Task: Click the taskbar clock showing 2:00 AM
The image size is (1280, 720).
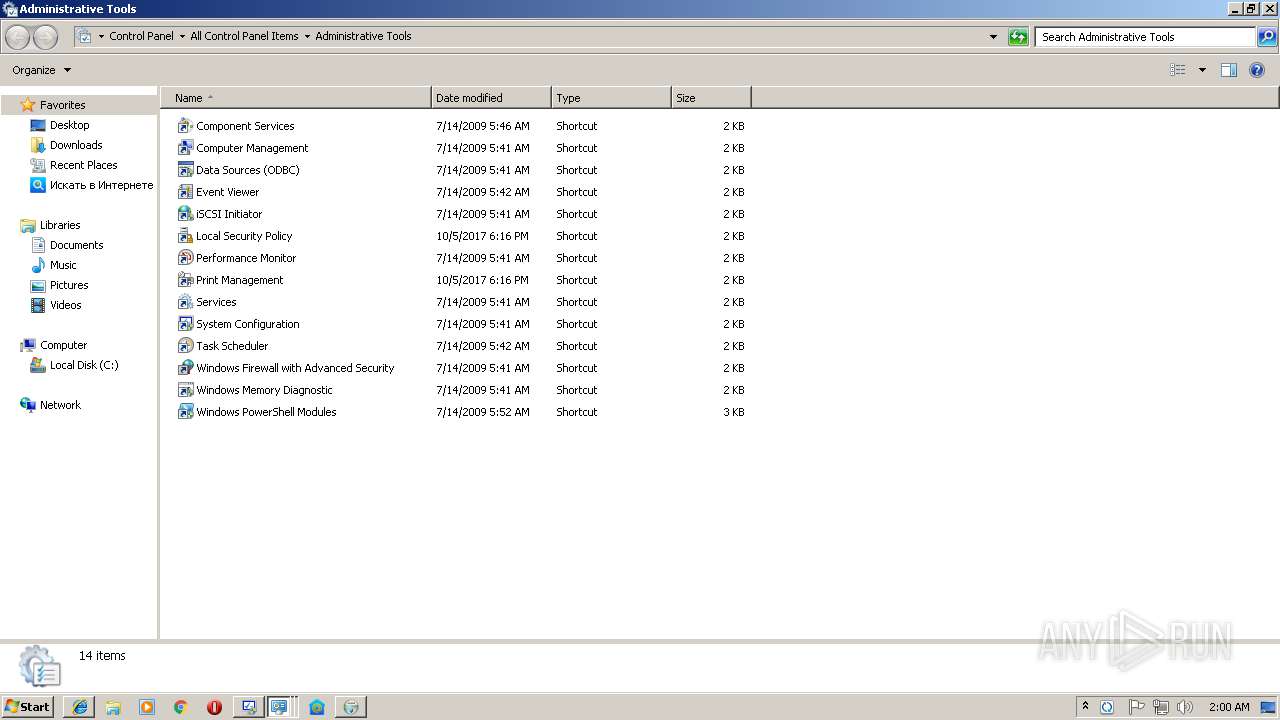Action: coord(1229,707)
